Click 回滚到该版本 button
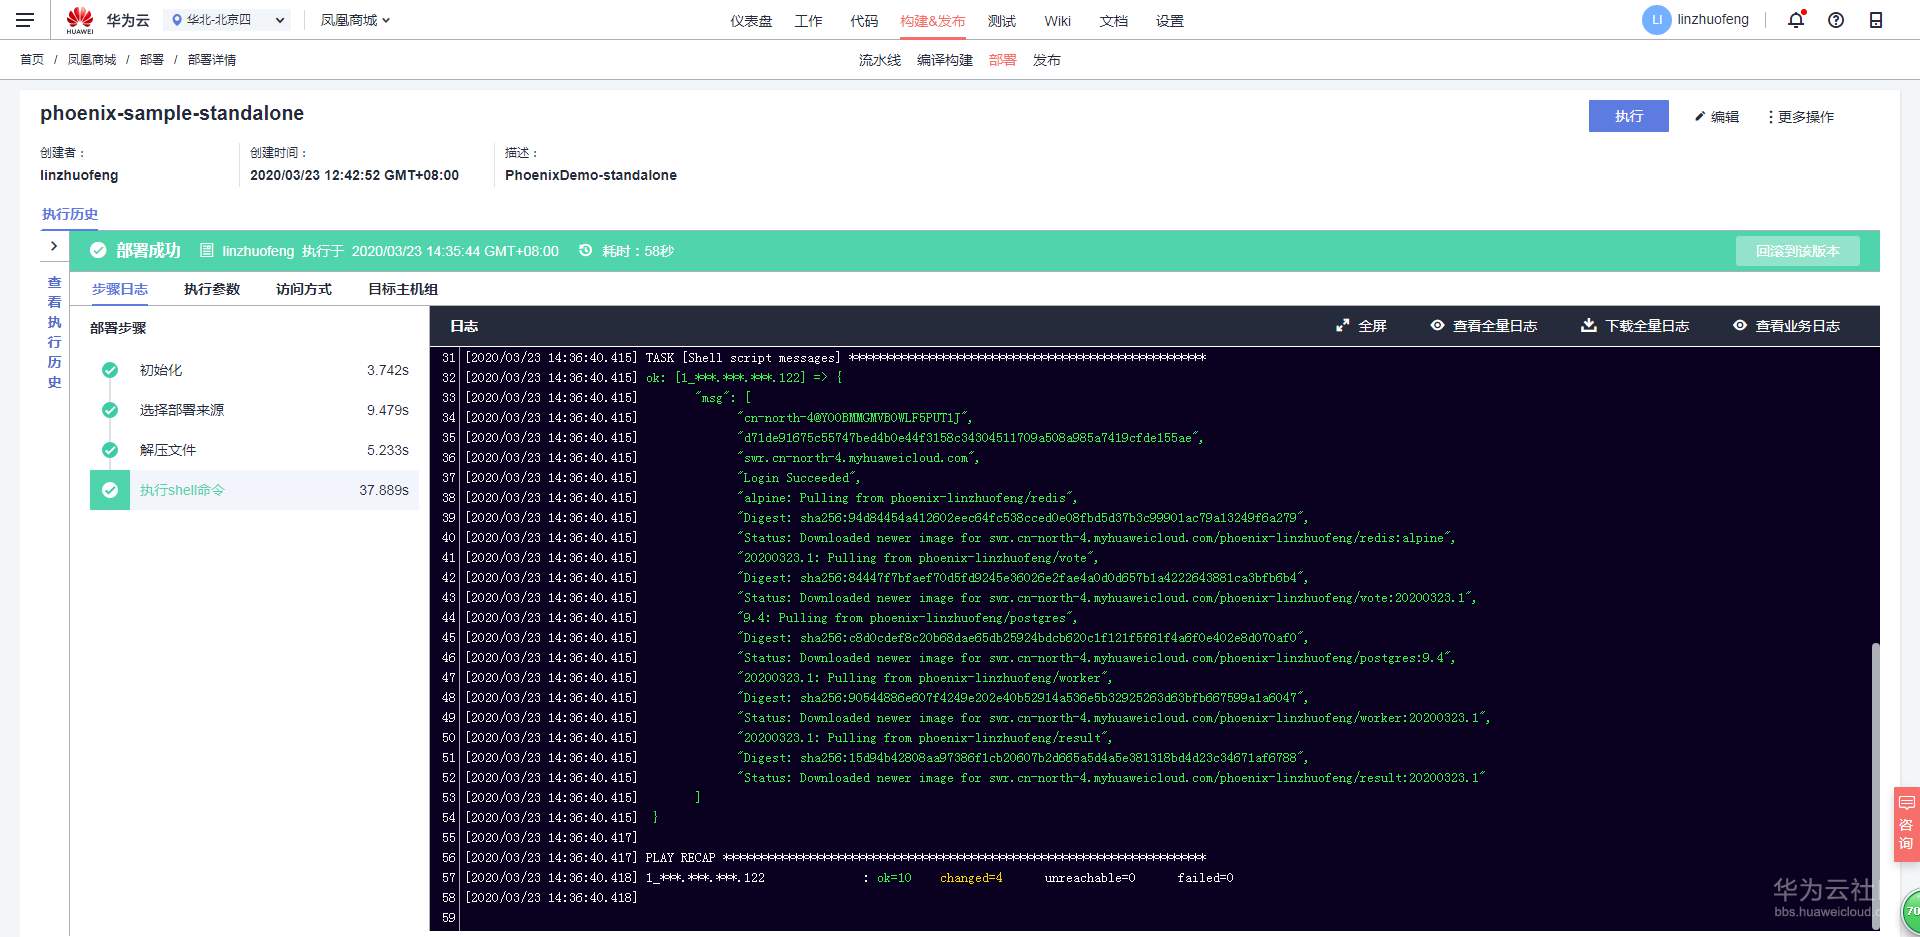This screenshot has height=937, width=1920. pyautogui.click(x=1798, y=251)
